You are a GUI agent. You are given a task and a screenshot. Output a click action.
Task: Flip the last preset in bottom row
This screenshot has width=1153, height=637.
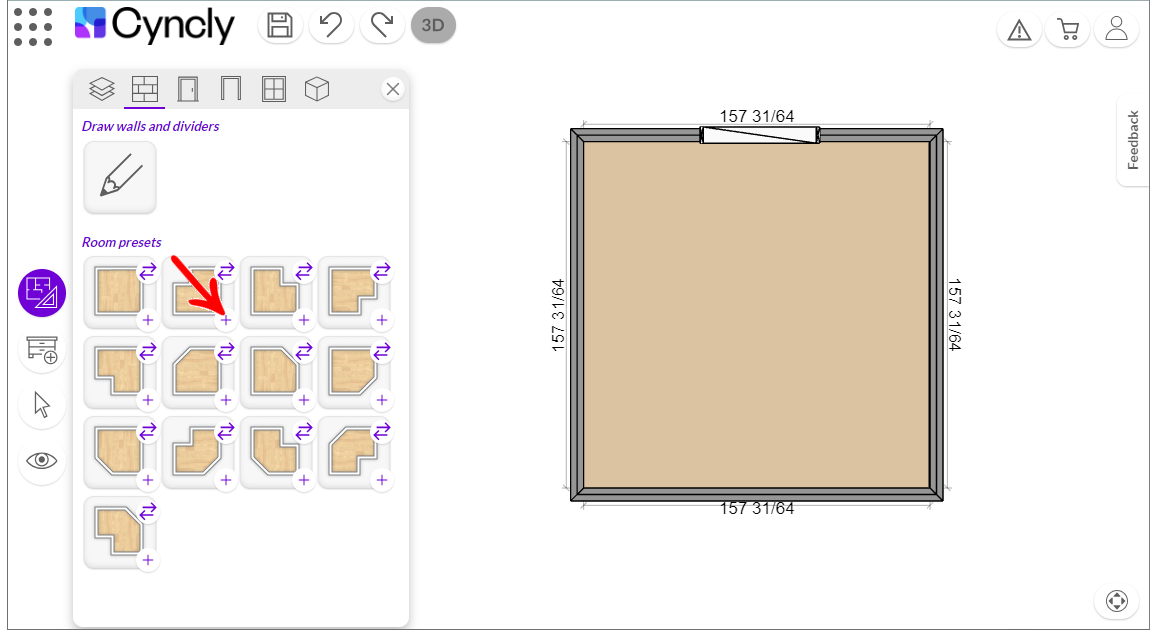pos(148,511)
